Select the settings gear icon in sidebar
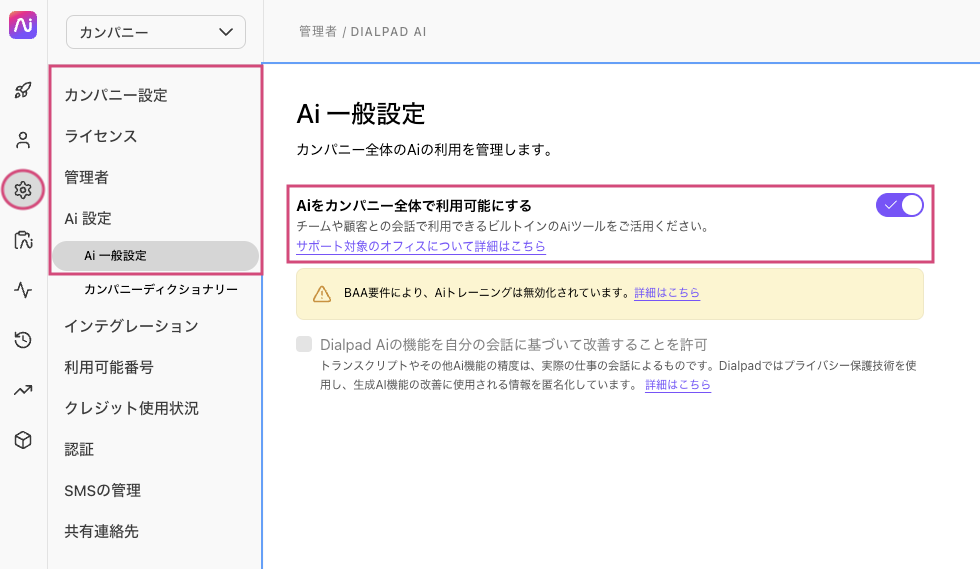Screen dimensions: 980x569 point(23,189)
